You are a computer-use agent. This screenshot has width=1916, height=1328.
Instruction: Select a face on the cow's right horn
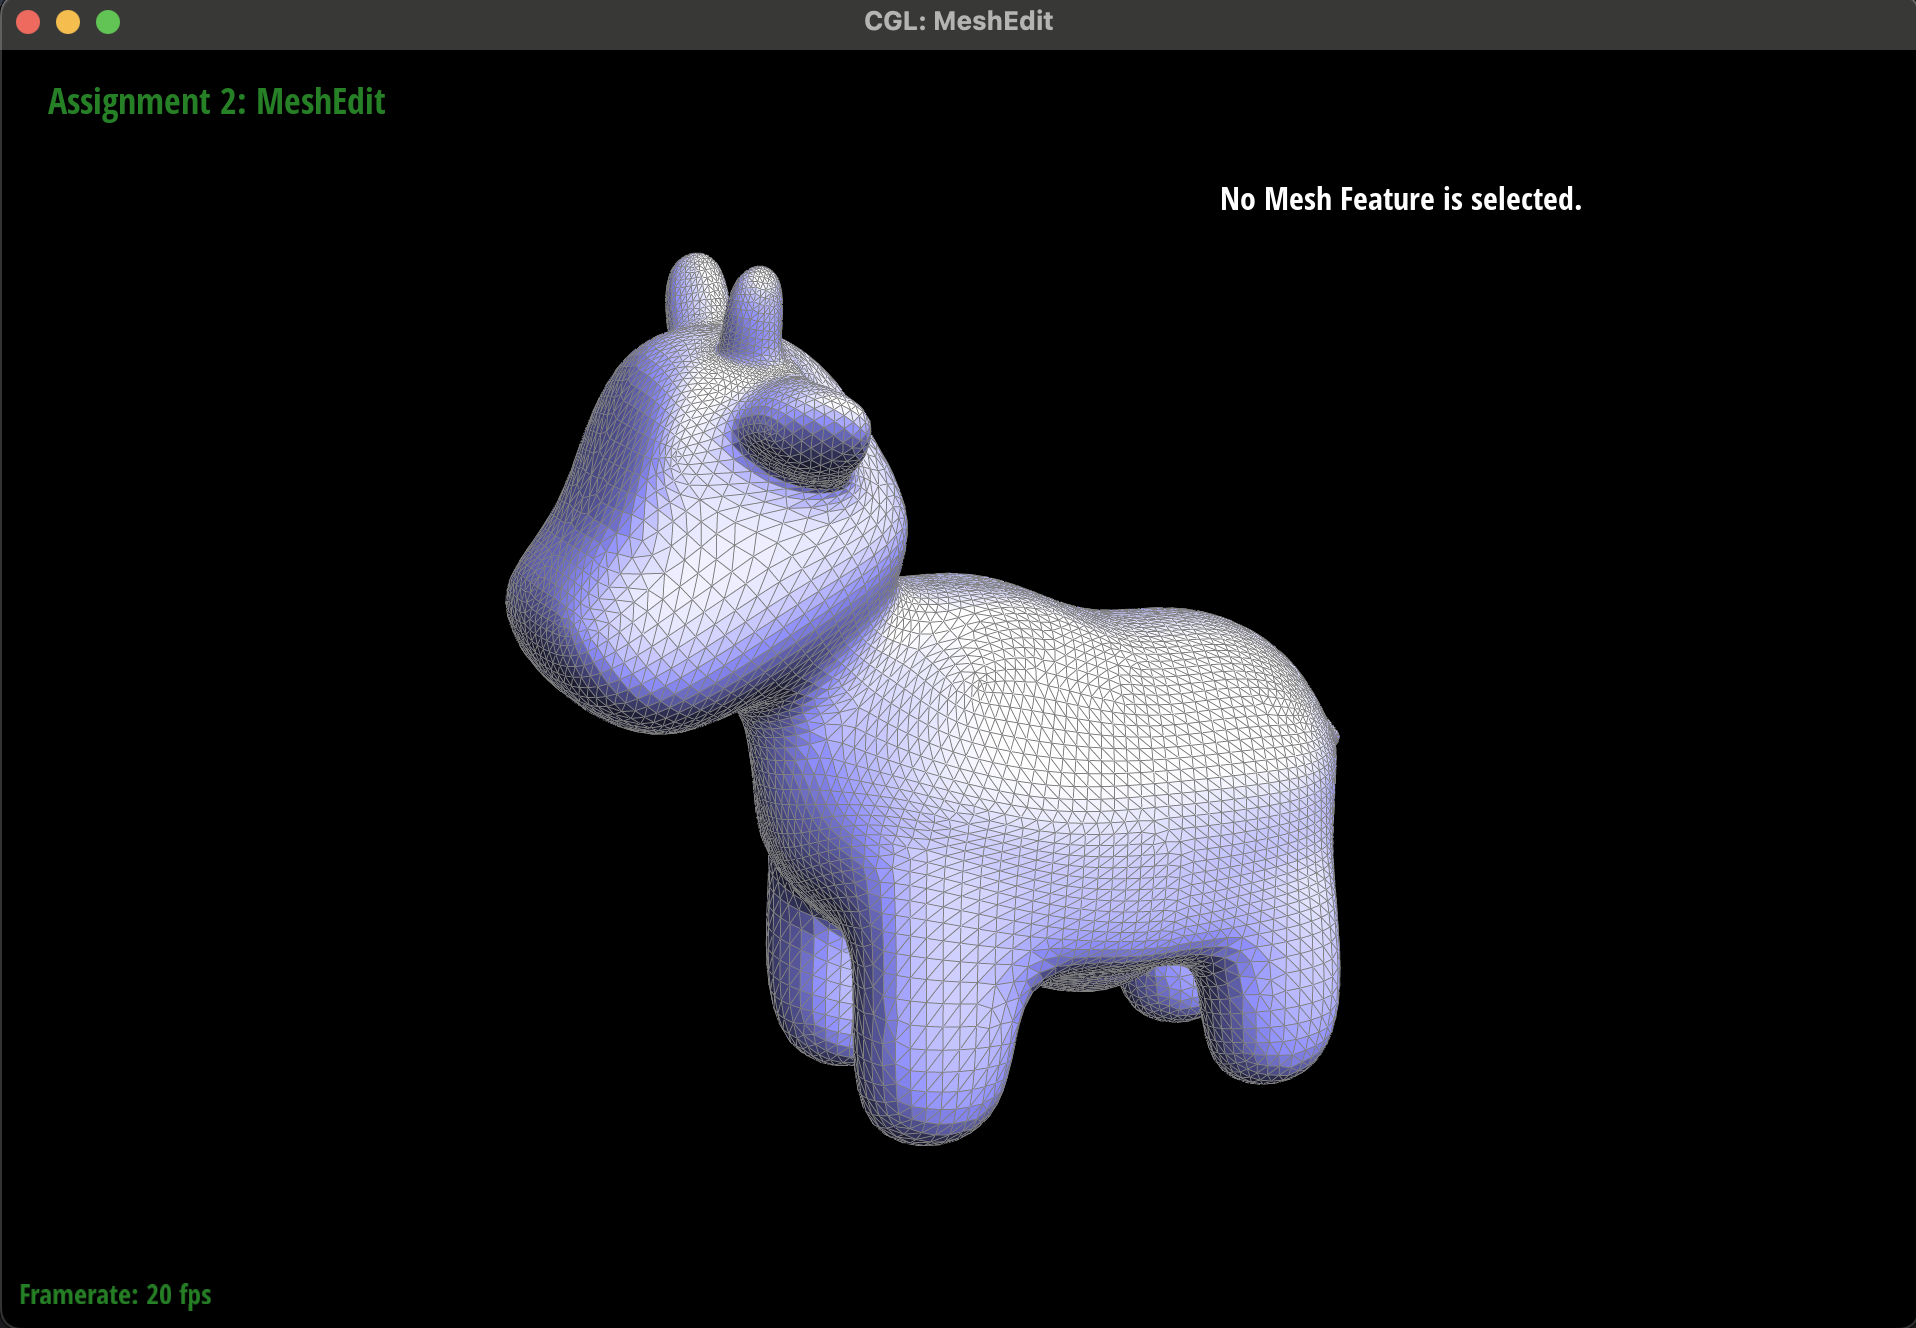click(757, 308)
